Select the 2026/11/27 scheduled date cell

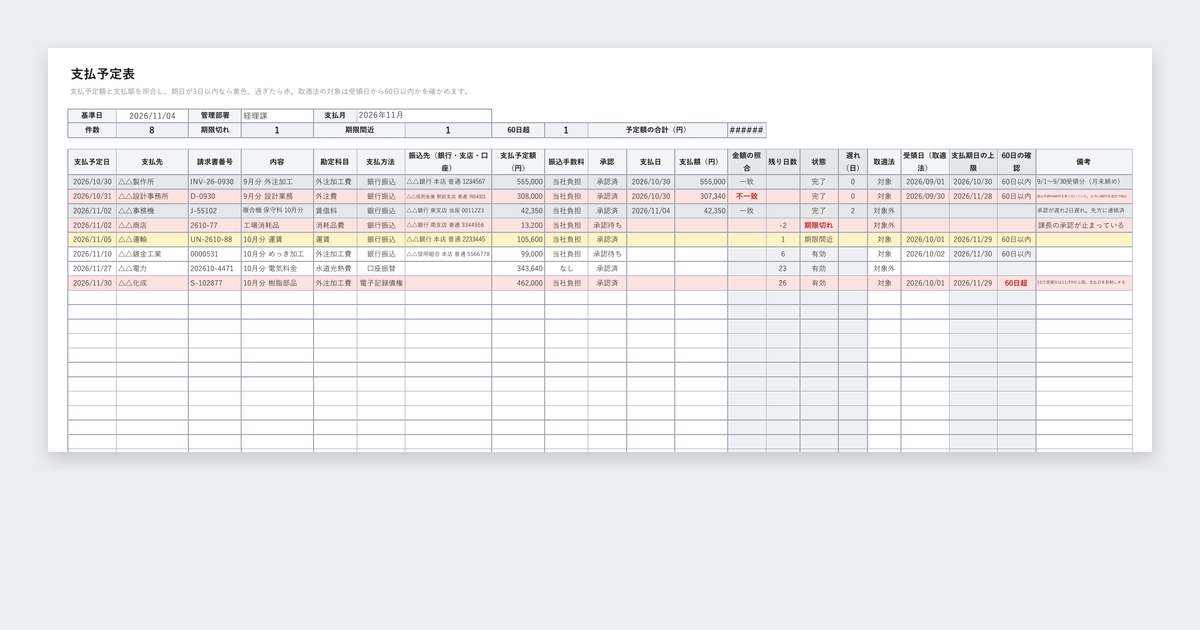[92, 269]
